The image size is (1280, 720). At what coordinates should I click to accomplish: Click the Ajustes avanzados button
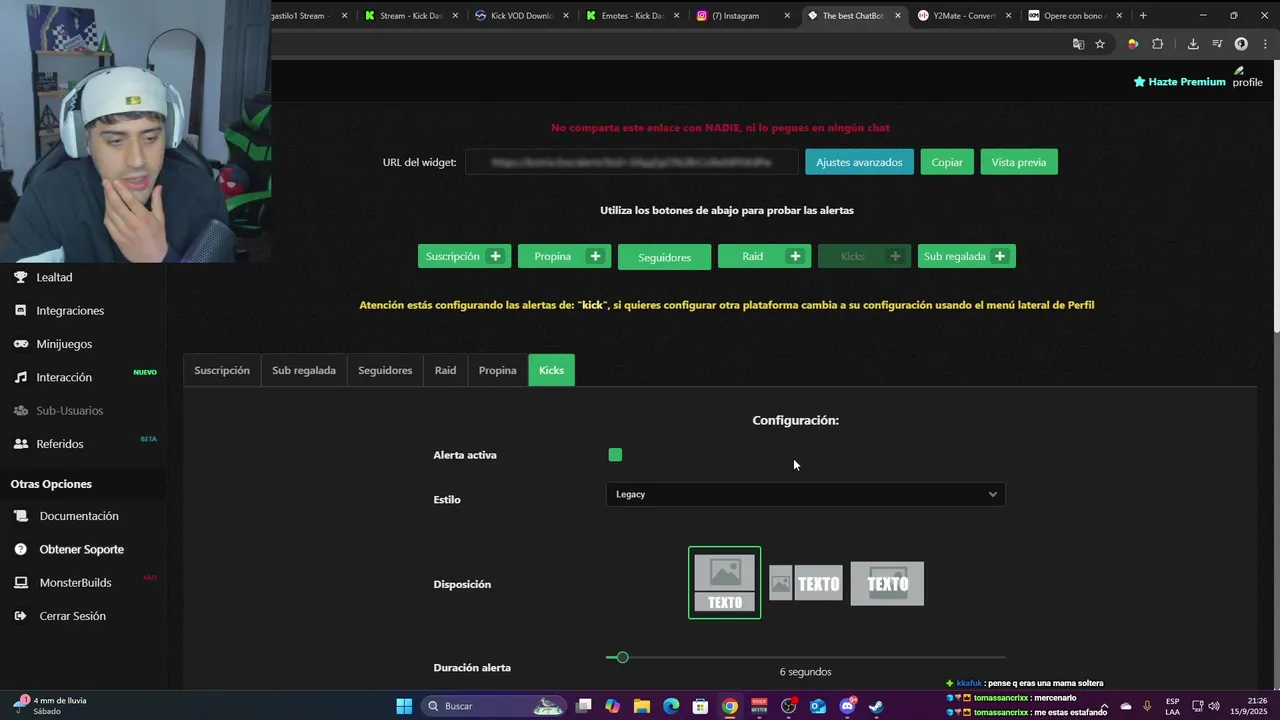tap(859, 162)
